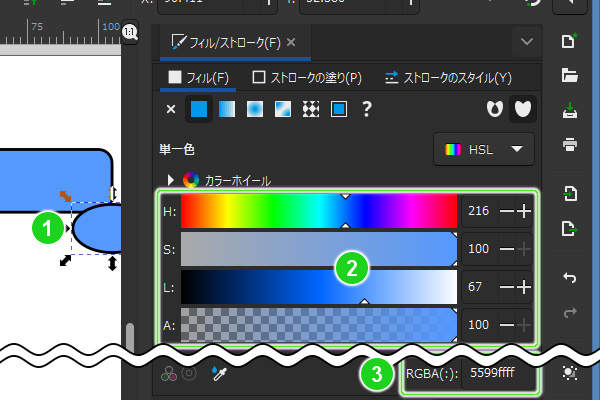Click the H hue rainbow slider
The width and height of the screenshot is (600, 400).
coord(319,211)
